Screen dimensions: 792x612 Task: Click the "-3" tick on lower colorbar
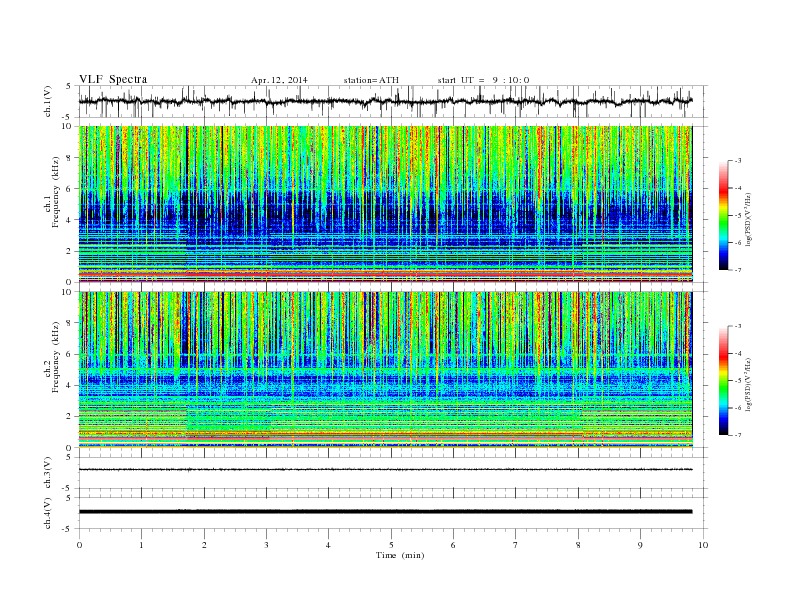(738, 327)
